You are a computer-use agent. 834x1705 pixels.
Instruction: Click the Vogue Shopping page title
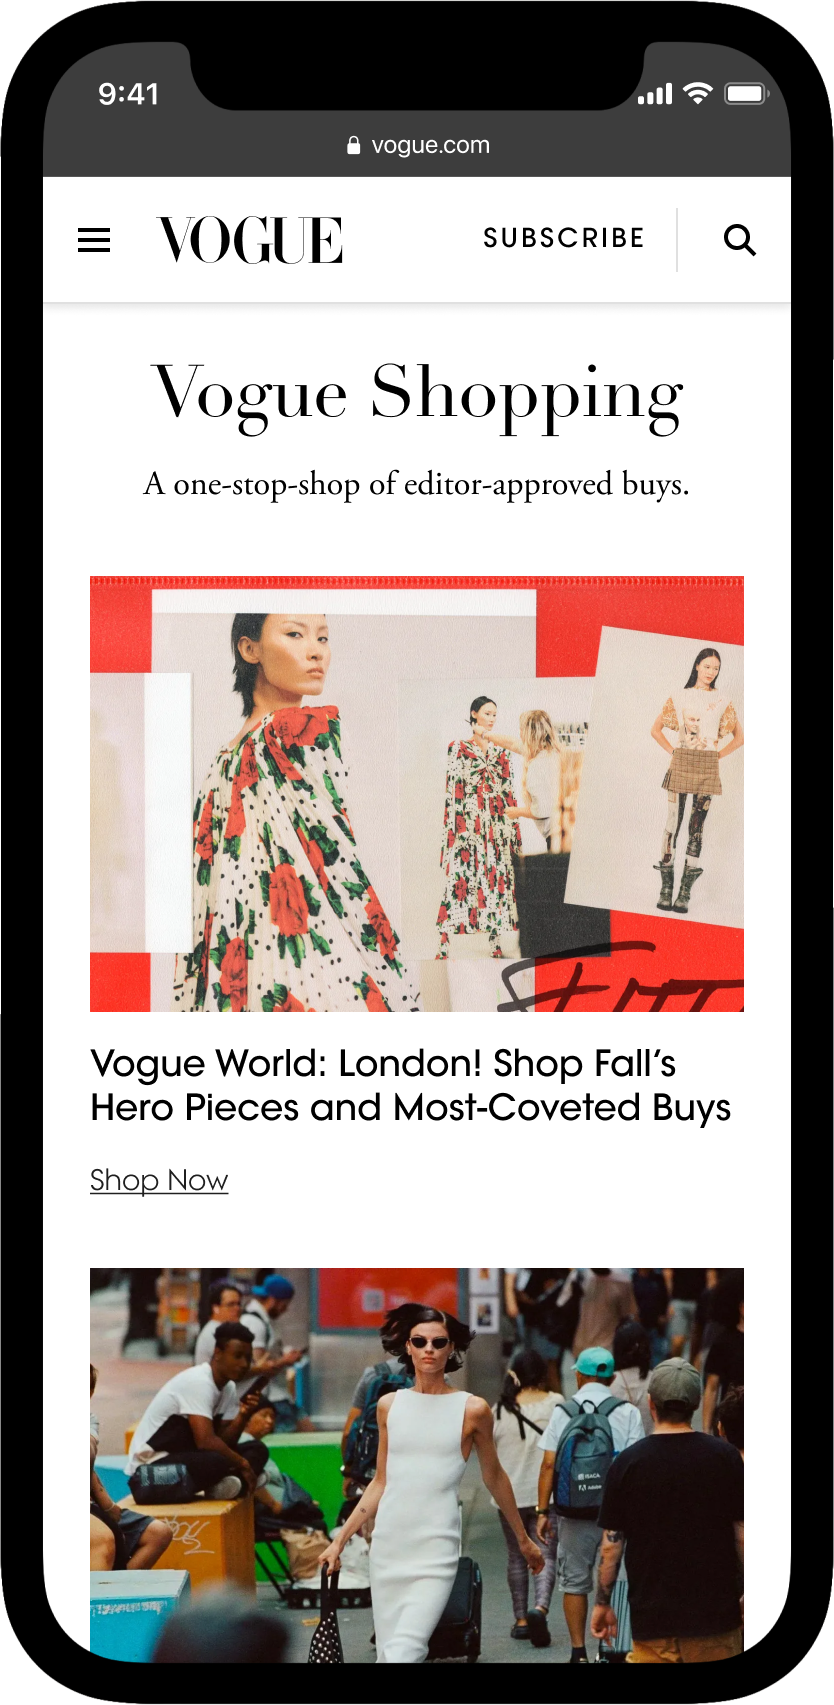(417, 395)
